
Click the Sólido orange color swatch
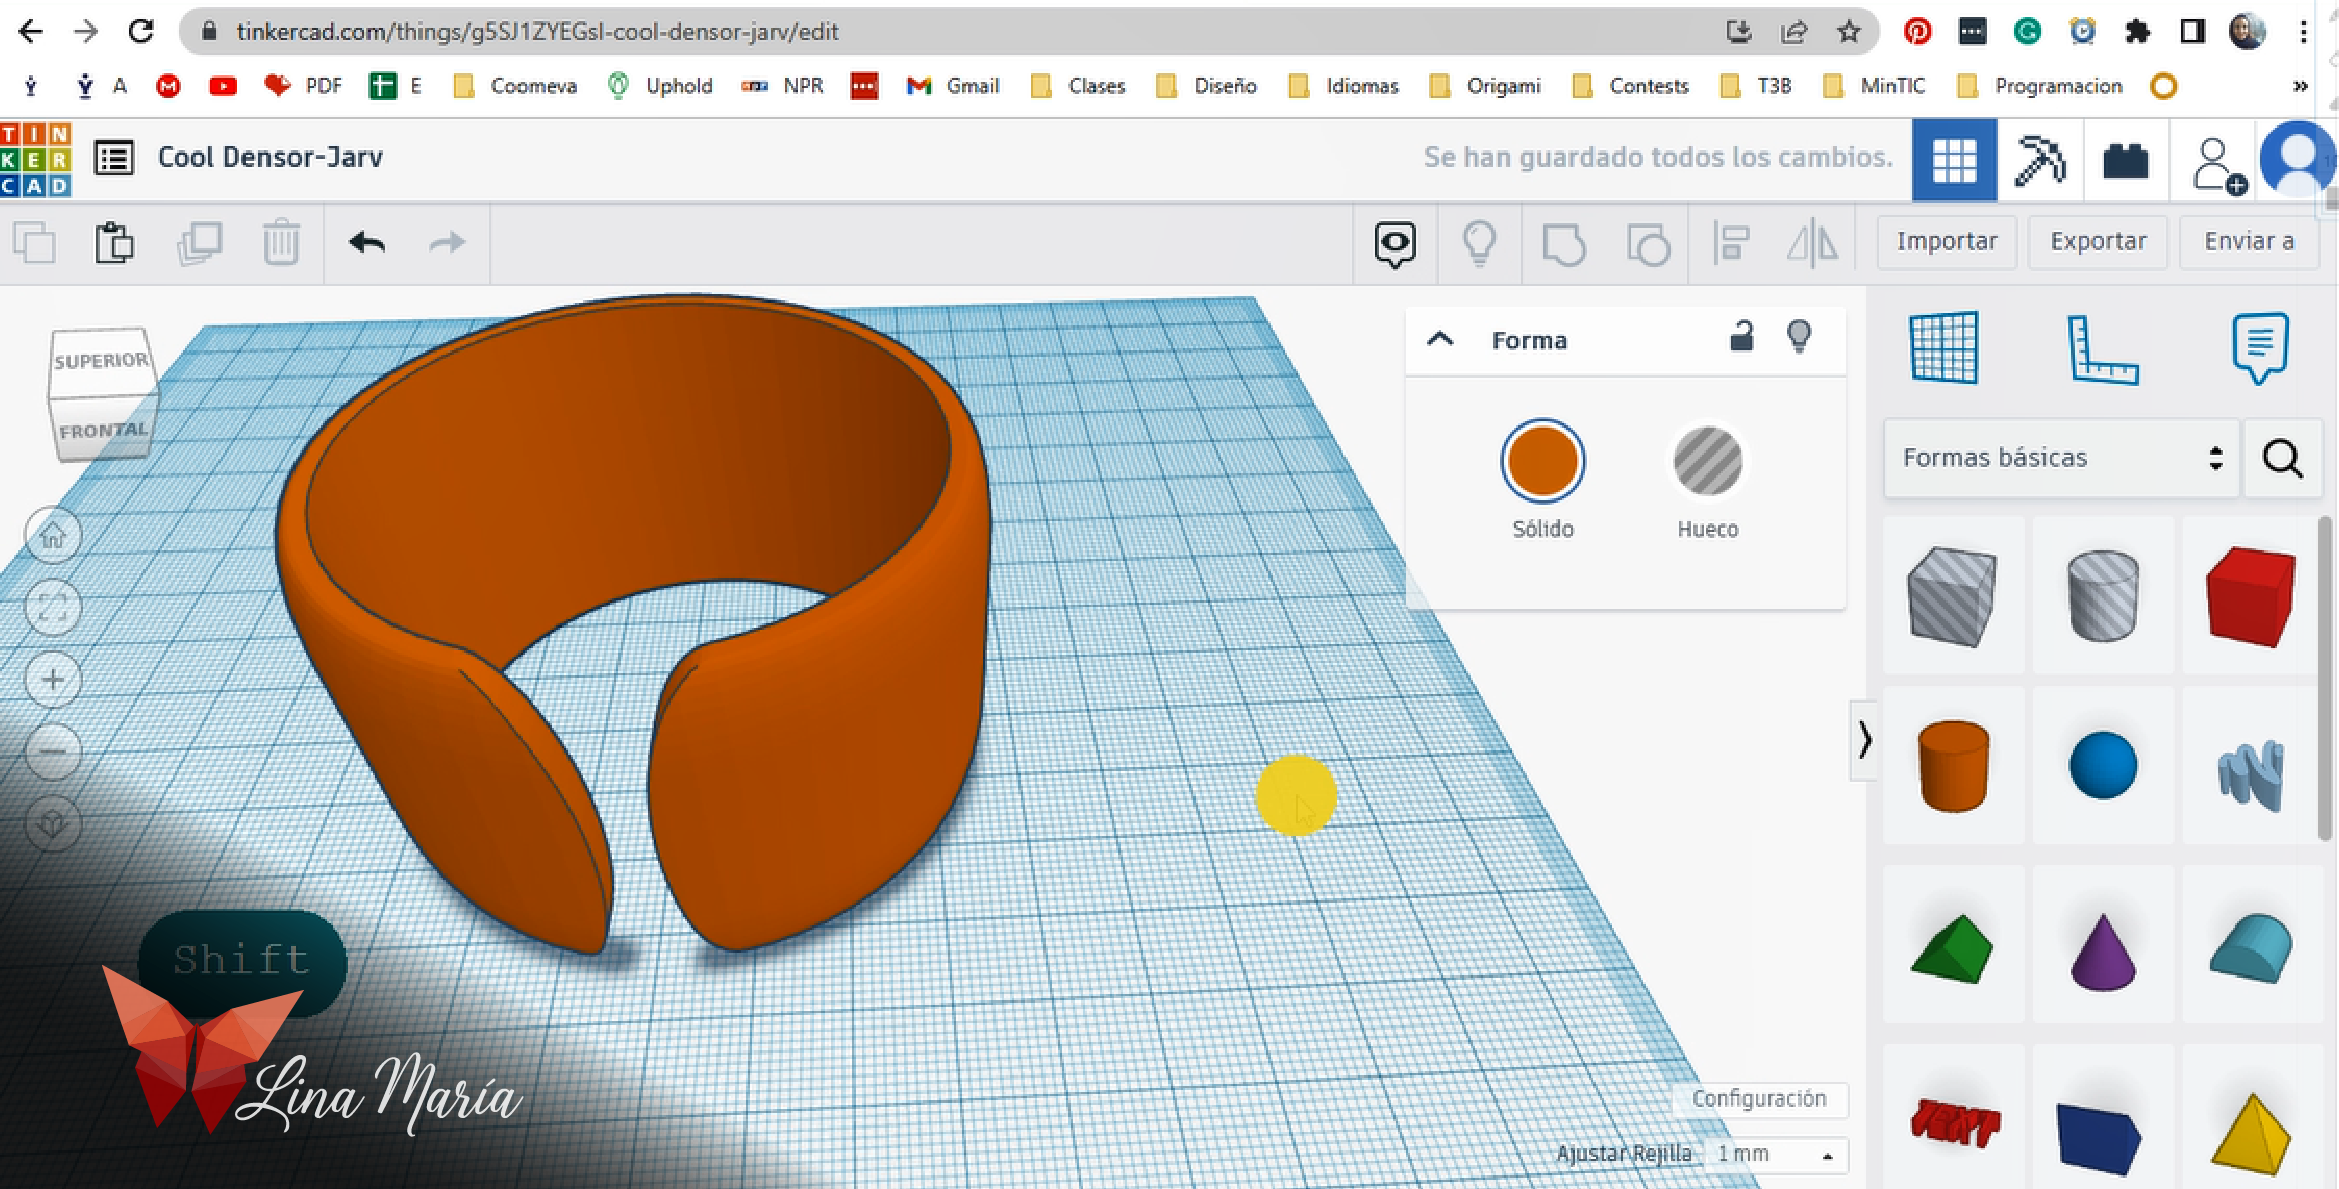pos(1542,462)
